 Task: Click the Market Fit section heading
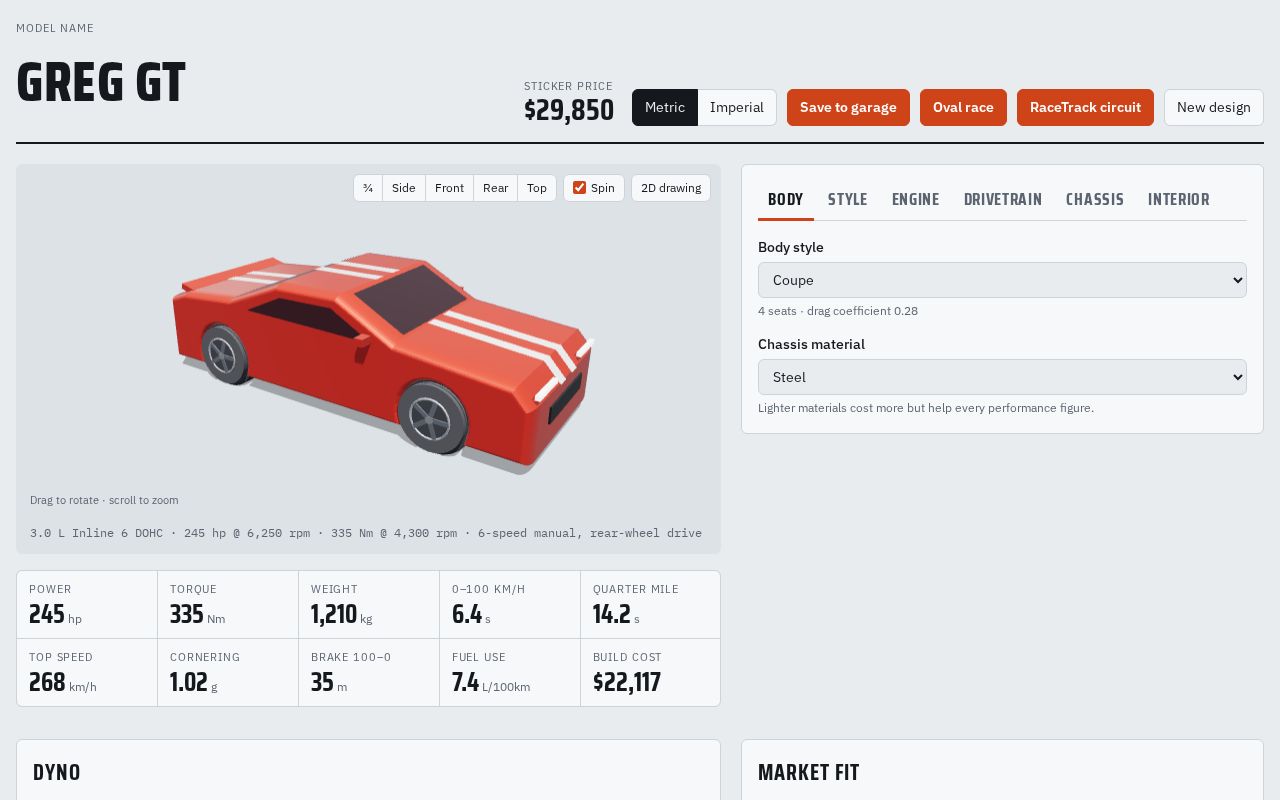(809, 772)
